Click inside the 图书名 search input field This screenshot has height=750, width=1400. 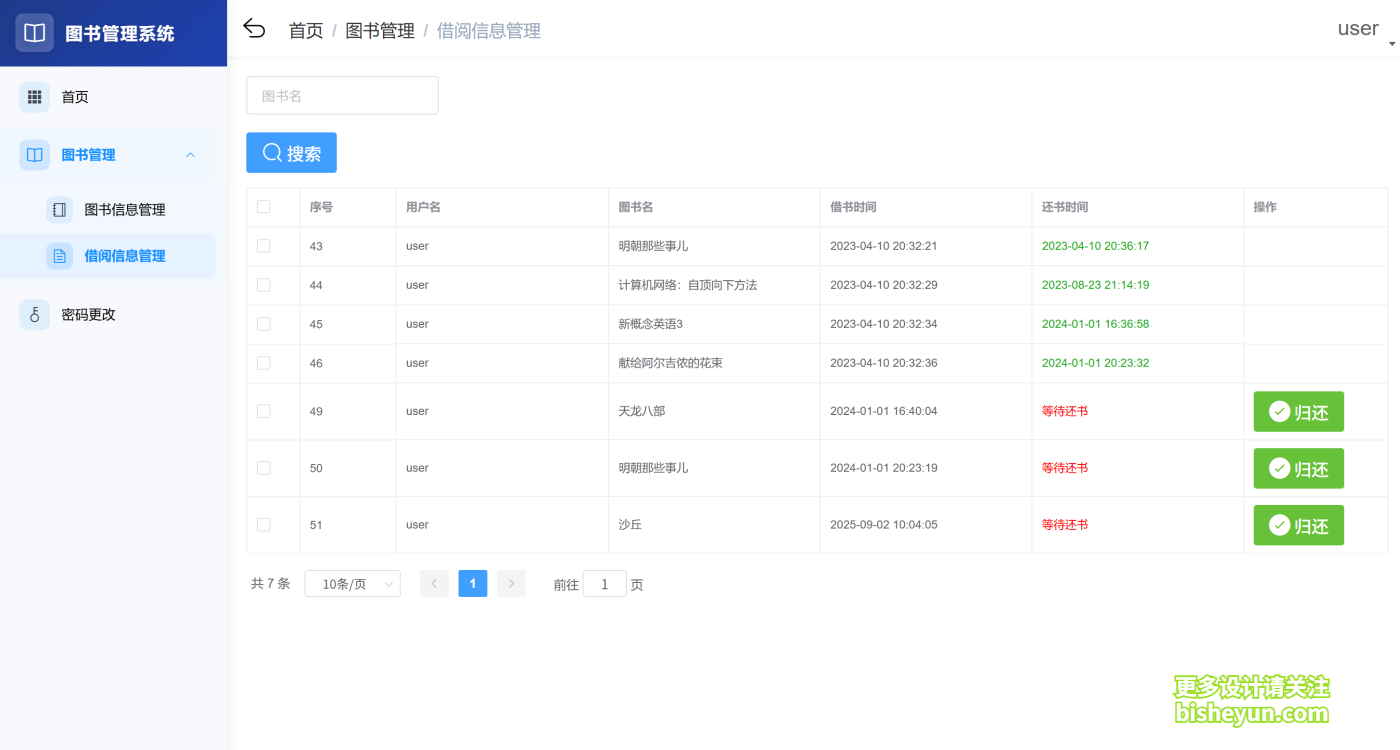point(342,95)
